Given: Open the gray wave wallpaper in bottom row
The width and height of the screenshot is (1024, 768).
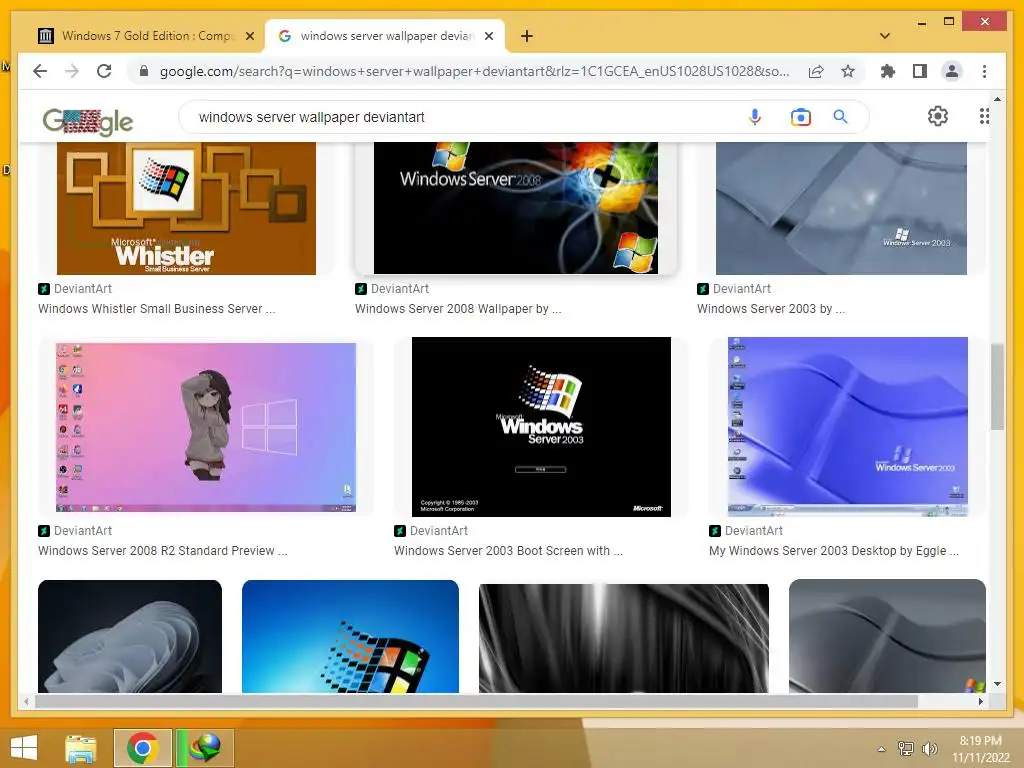Looking at the screenshot, I should tap(887, 636).
